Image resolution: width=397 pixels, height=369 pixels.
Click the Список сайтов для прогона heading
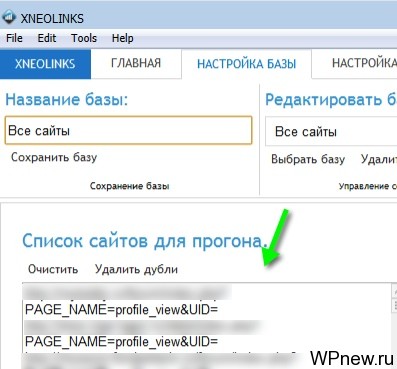coord(145,241)
